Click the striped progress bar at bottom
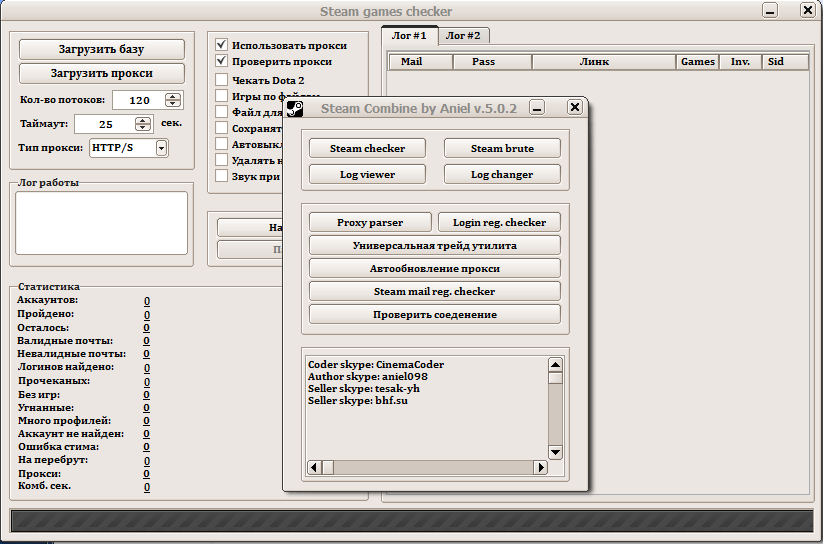The height and width of the screenshot is (544, 823). point(412,521)
